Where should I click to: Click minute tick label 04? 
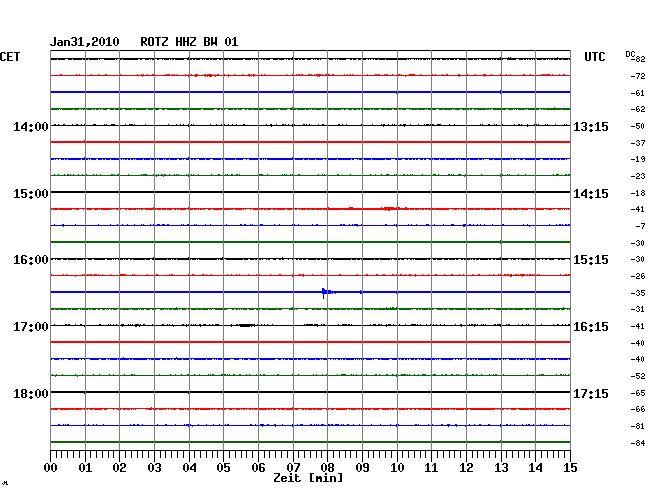click(x=189, y=467)
